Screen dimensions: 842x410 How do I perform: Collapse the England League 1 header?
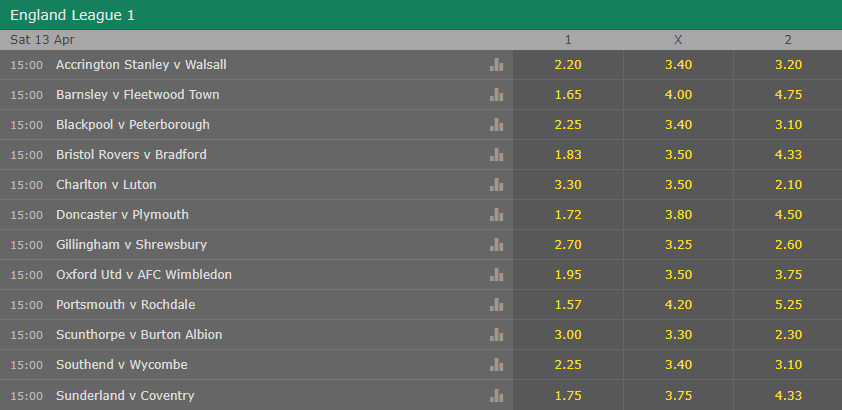pos(420,15)
